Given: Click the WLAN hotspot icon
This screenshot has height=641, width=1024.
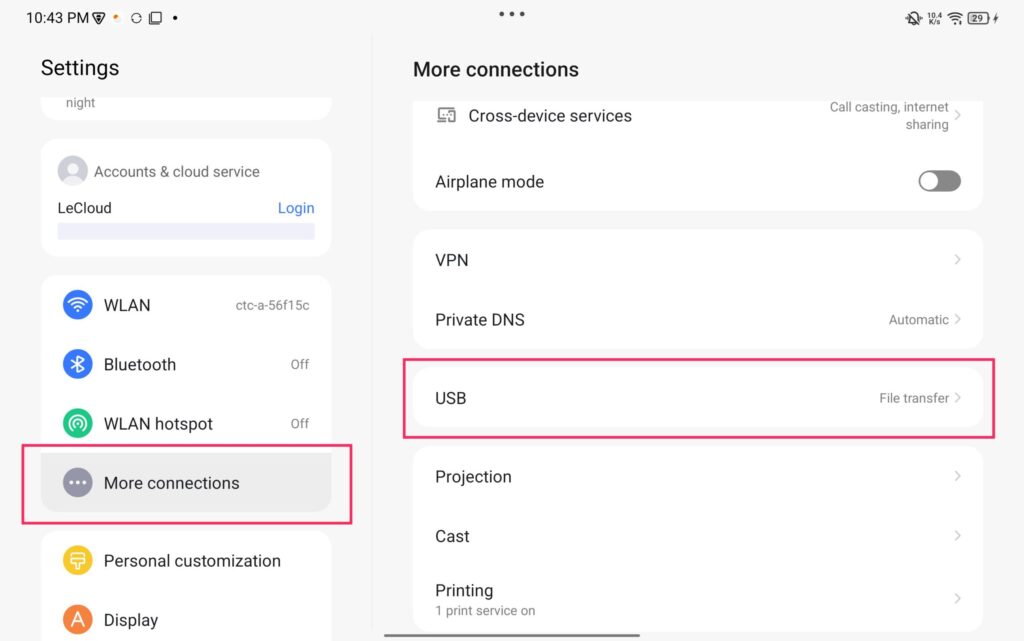Looking at the screenshot, I should [x=77, y=424].
